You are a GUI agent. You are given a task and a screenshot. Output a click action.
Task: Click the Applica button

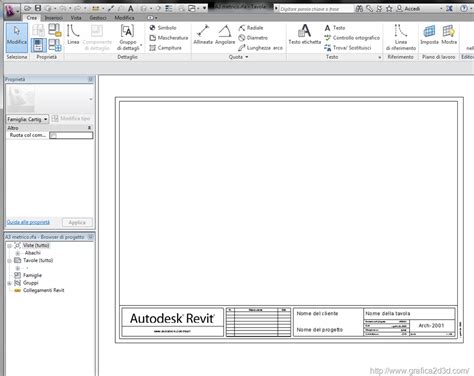click(x=77, y=222)
